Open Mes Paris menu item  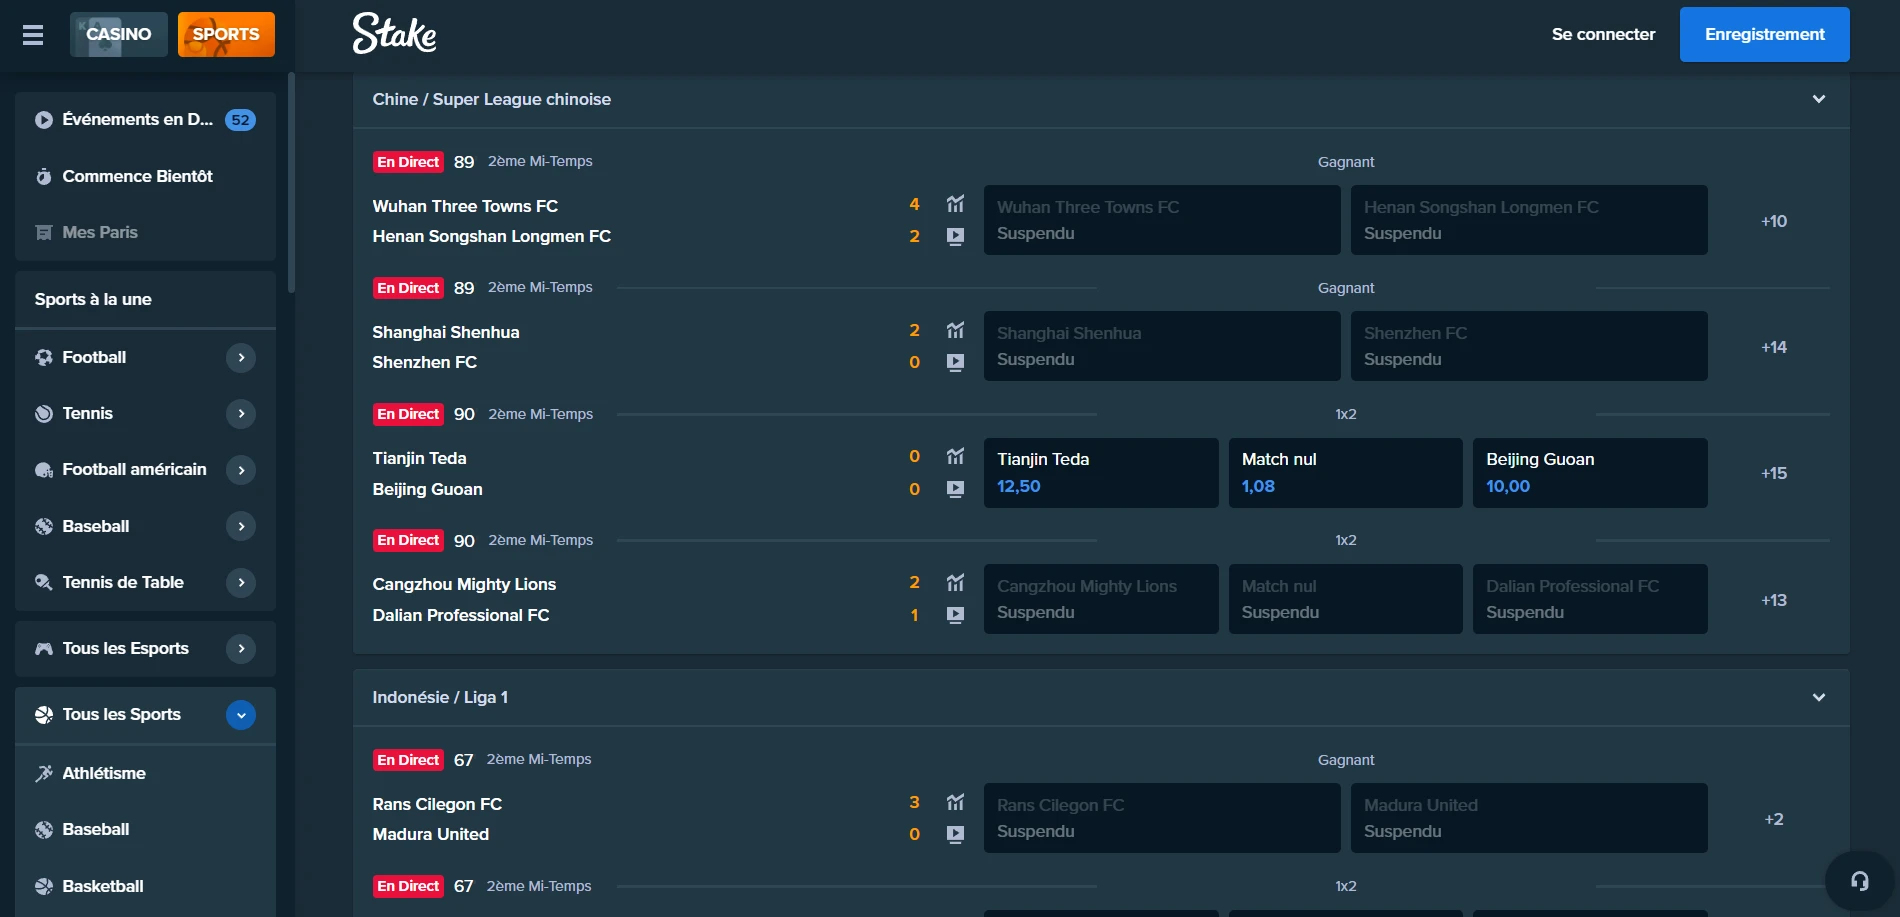tap(145, 232)
